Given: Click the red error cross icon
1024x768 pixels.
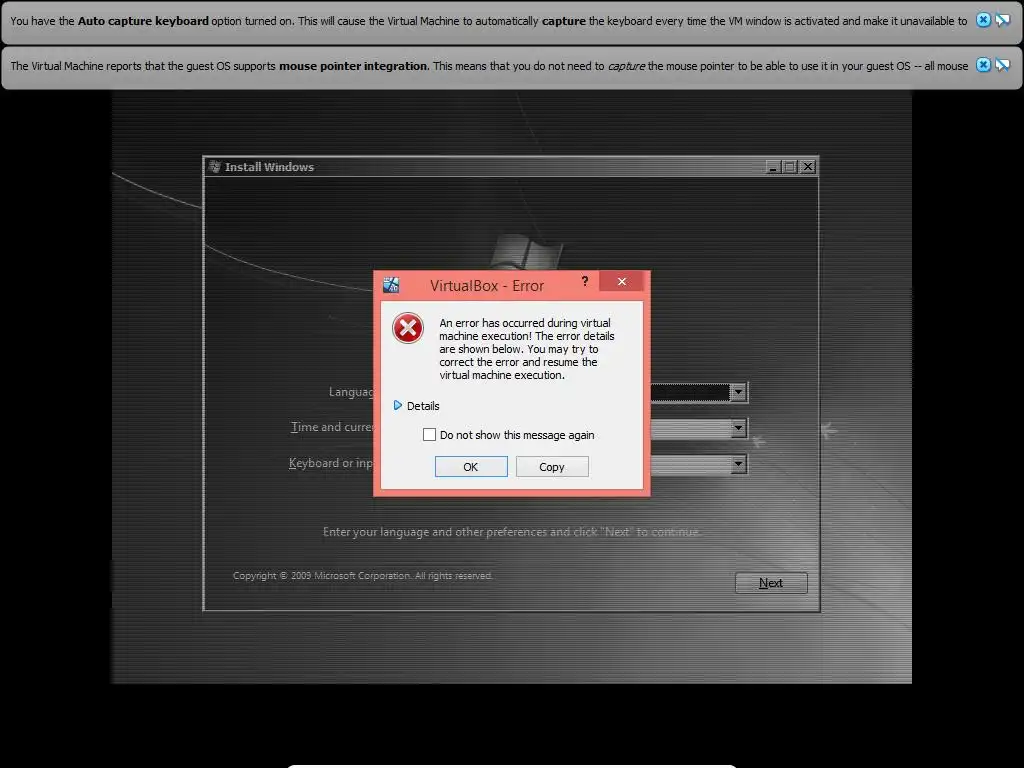Looking at the screenshot, I should click(x=408, y=328).
